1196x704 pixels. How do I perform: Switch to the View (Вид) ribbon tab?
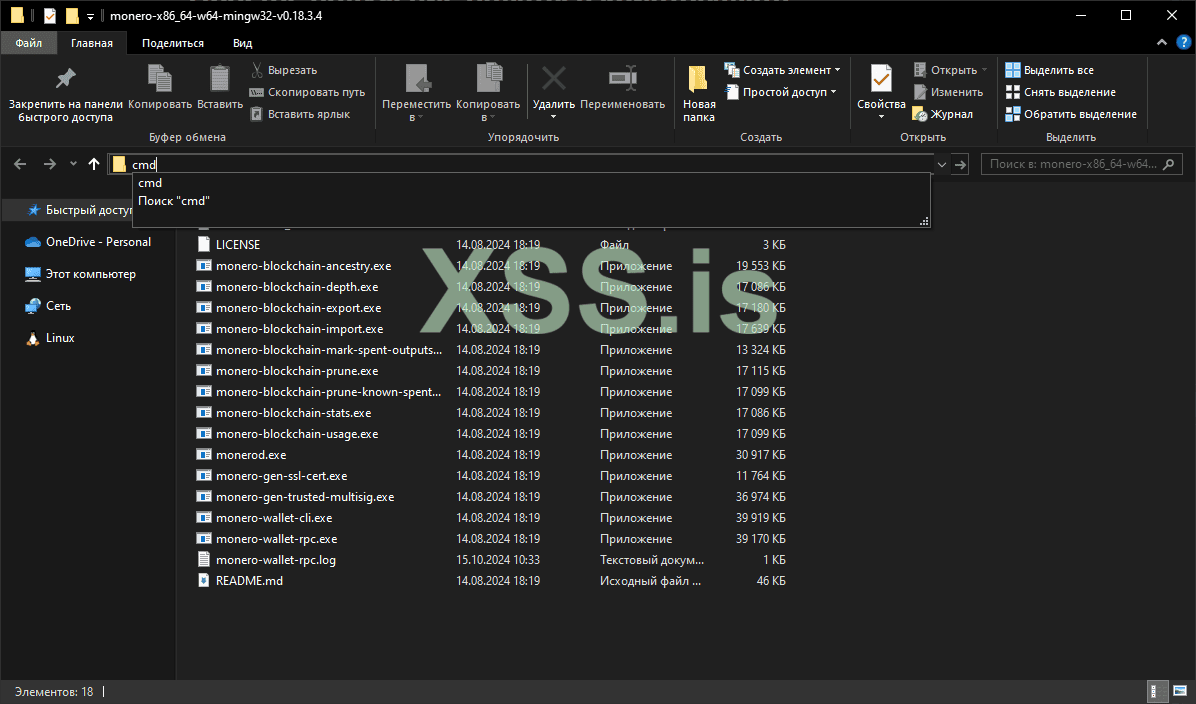click(x=242, y=43)
